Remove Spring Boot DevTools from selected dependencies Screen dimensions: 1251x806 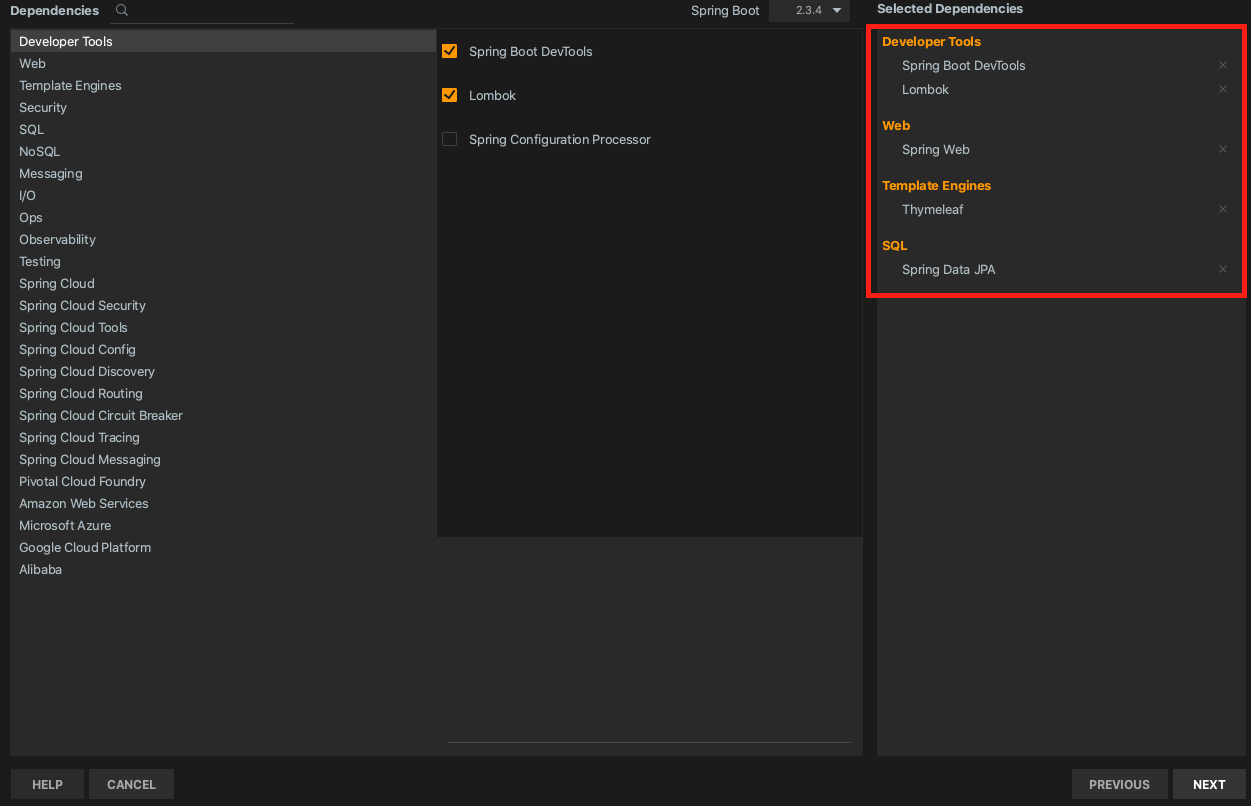click(1222, 65)
